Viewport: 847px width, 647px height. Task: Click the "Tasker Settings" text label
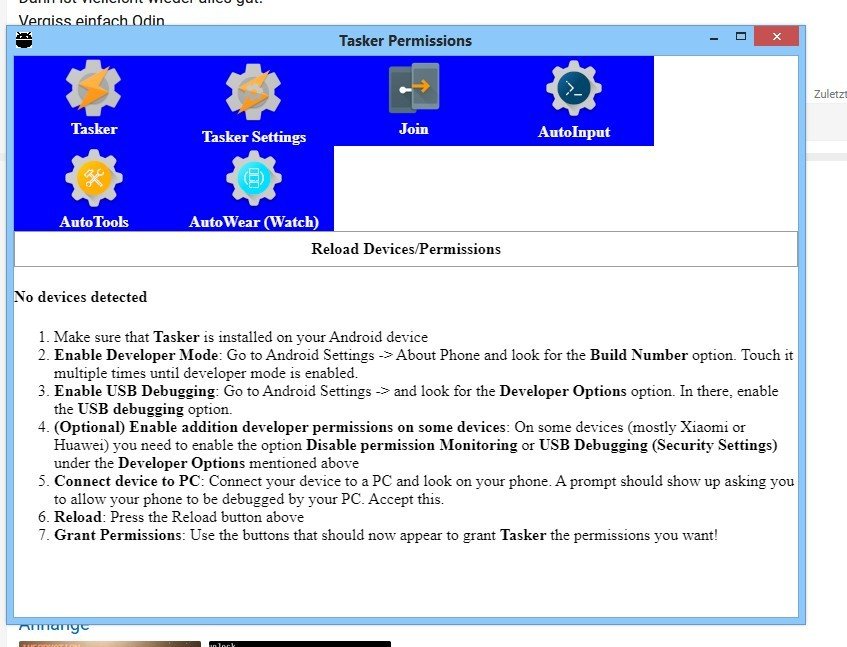pos(254,137)
